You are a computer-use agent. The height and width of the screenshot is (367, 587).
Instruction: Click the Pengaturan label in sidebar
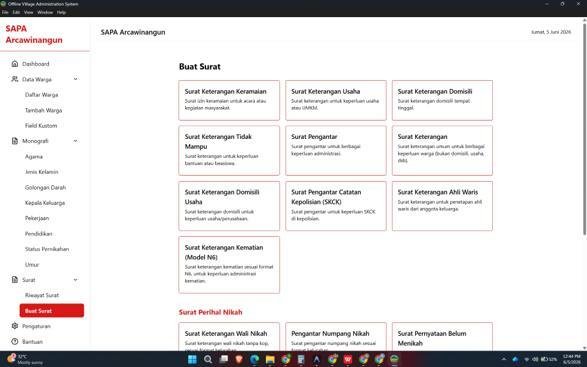[36, 326]
